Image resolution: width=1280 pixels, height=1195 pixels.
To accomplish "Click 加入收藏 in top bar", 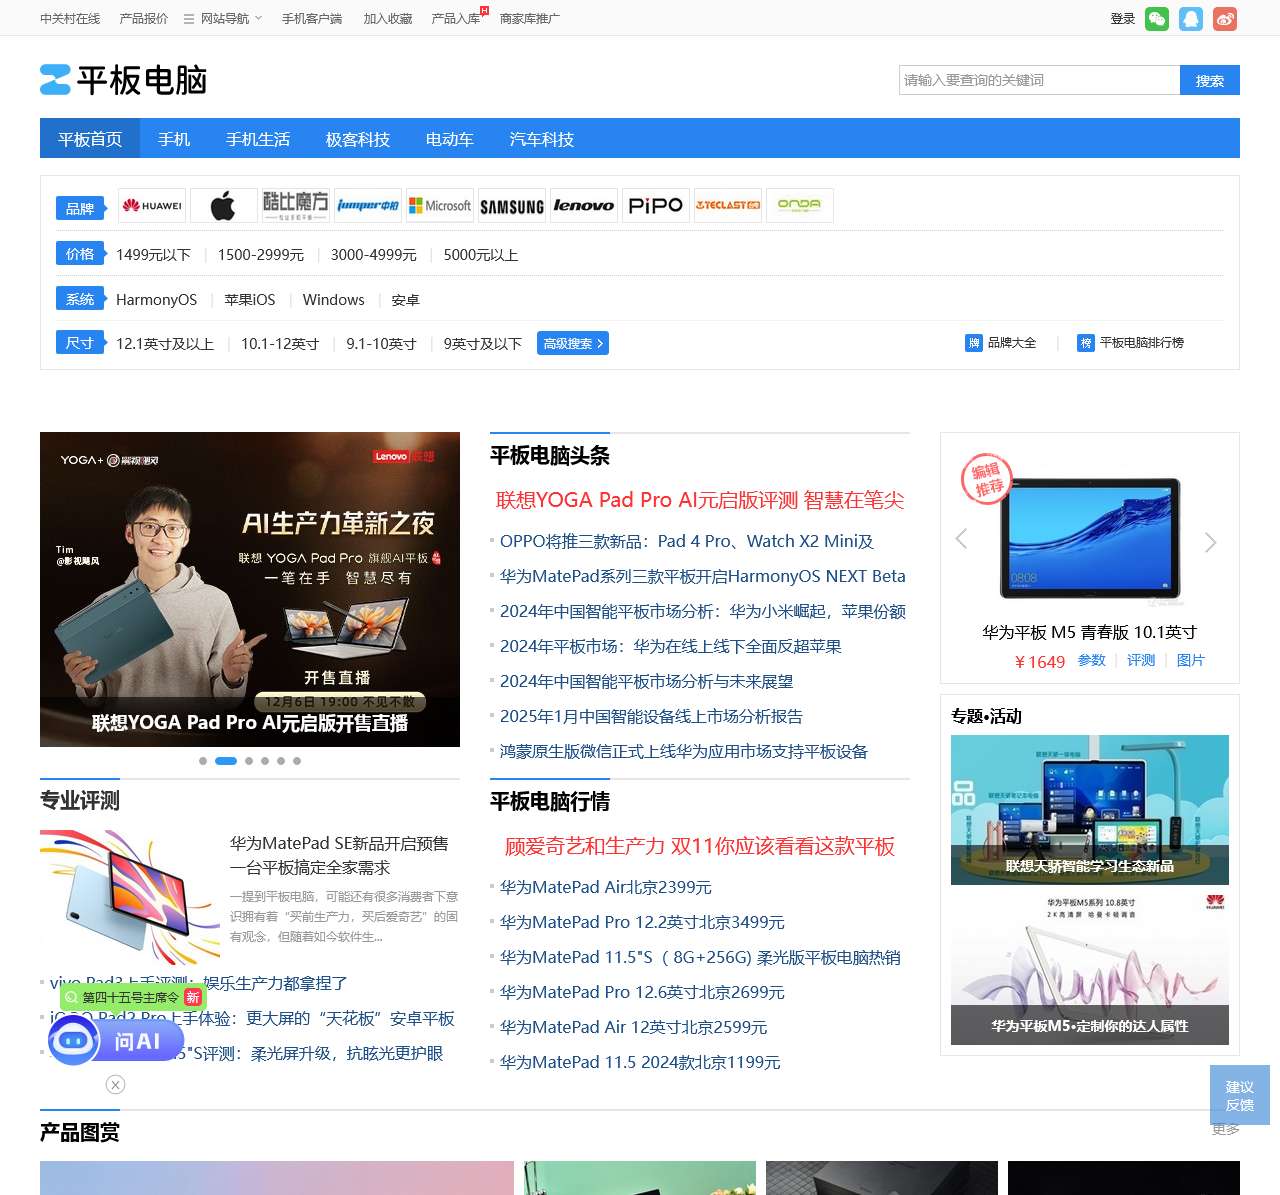I will (388, 19).
